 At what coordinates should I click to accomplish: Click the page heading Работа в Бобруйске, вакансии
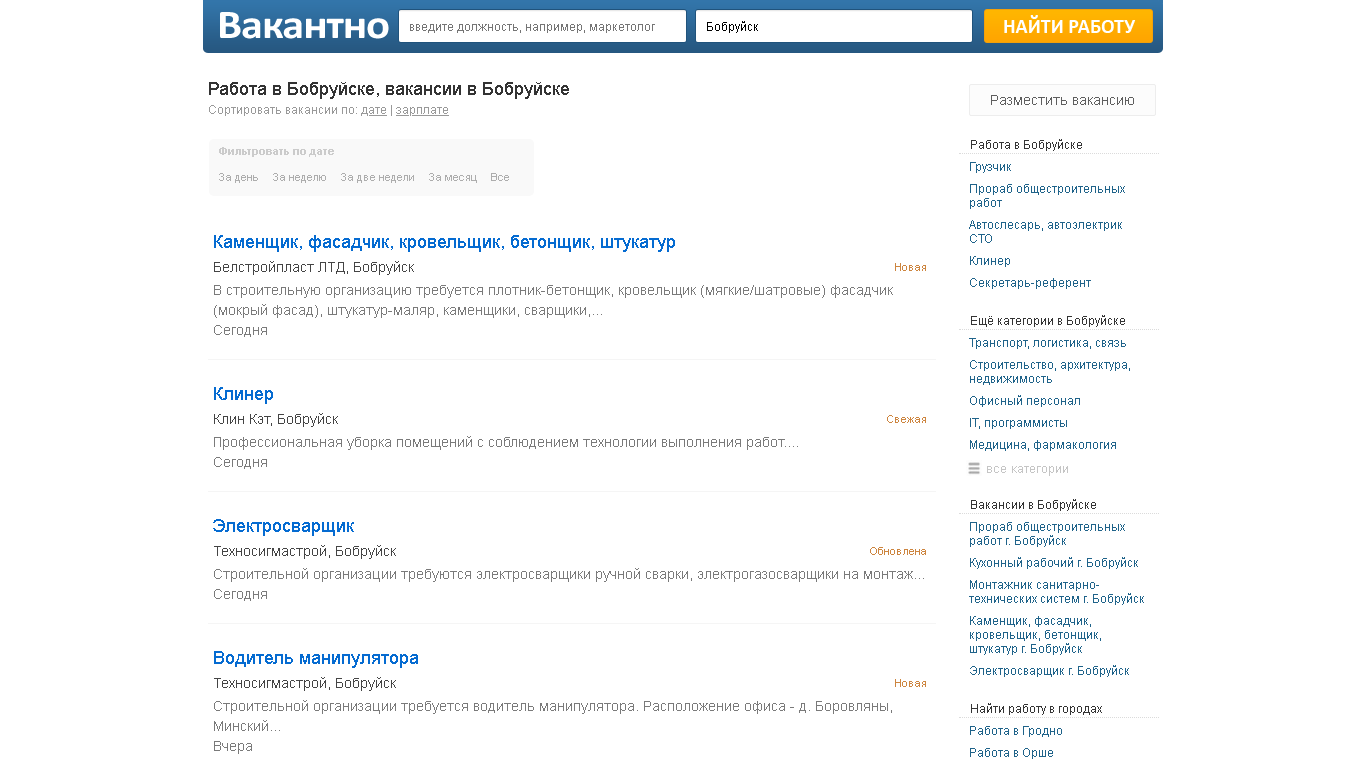[x=389, y=89]
